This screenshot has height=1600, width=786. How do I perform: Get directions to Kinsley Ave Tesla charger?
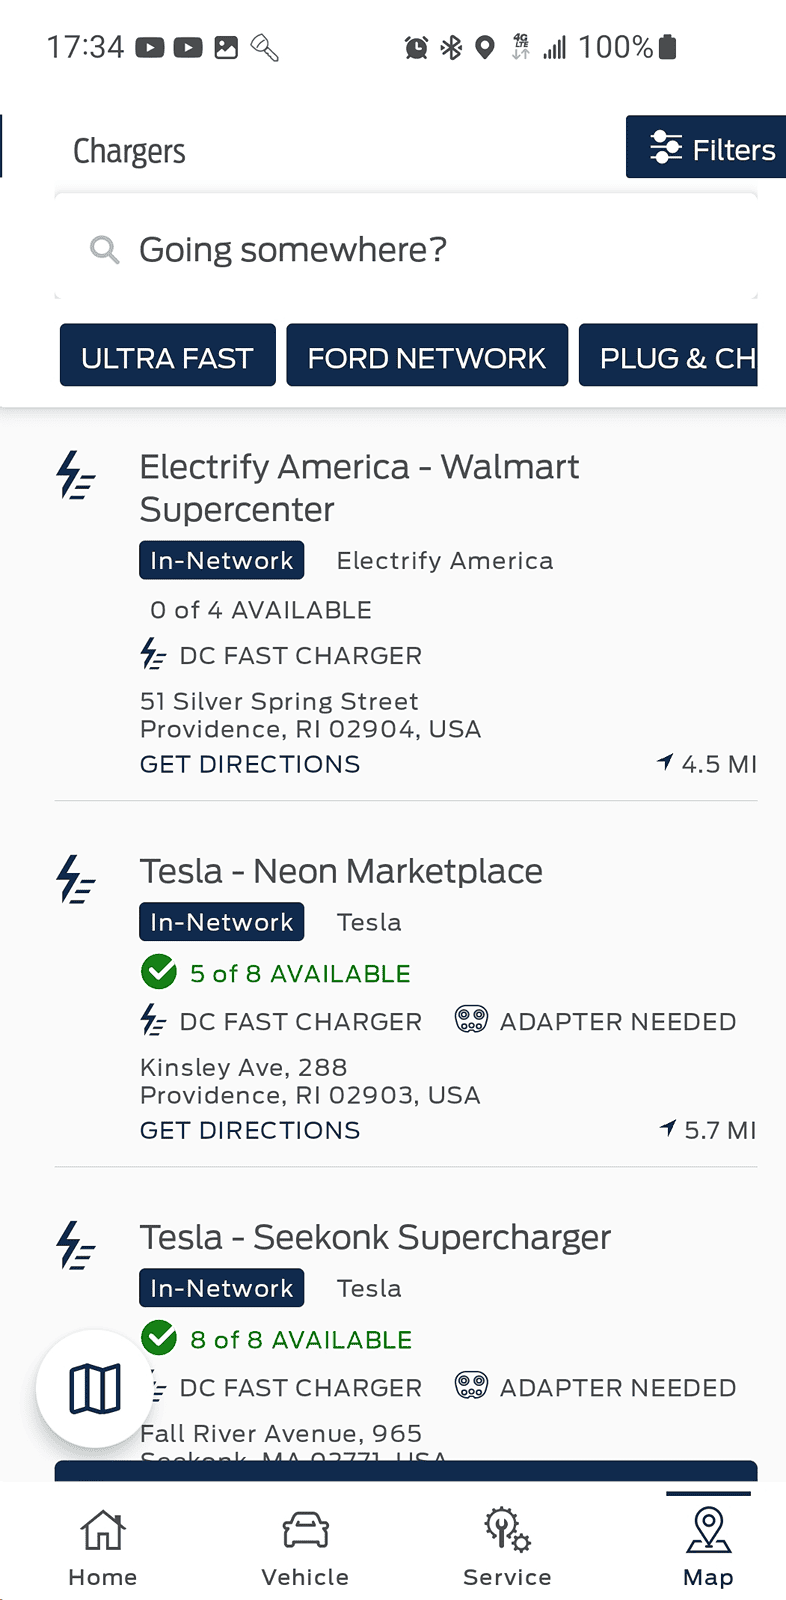pos(250,1130)
